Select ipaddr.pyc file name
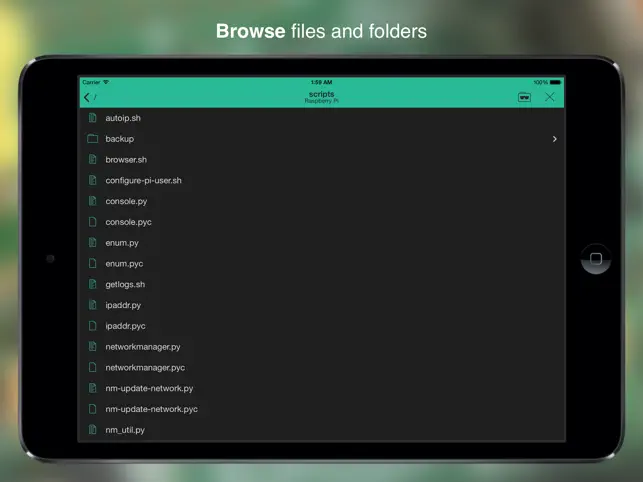The image size is (643, 482). [x=125, y=326]
